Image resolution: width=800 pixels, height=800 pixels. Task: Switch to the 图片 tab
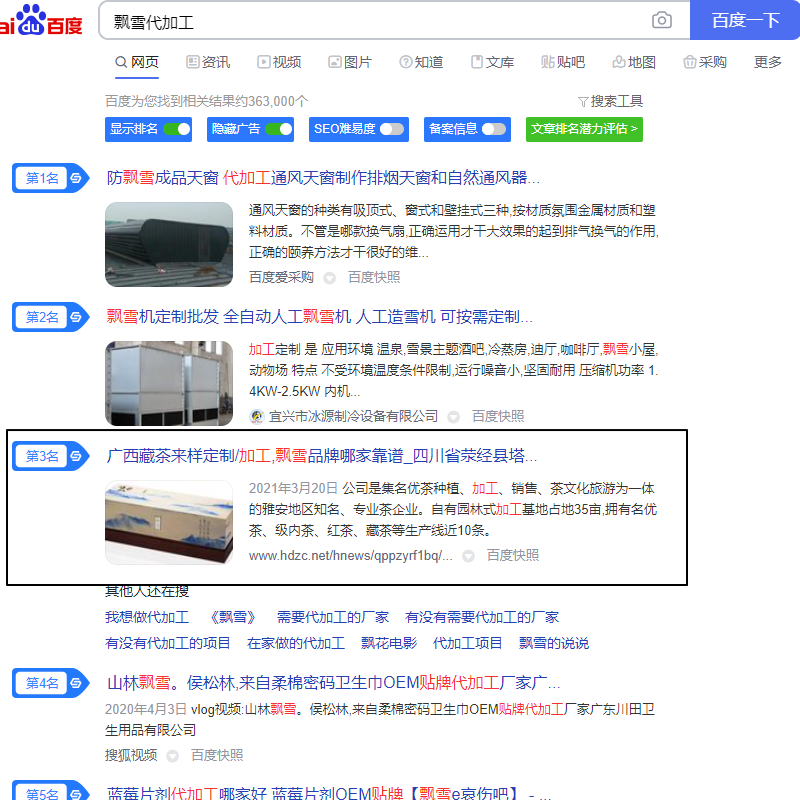[350, 62]
